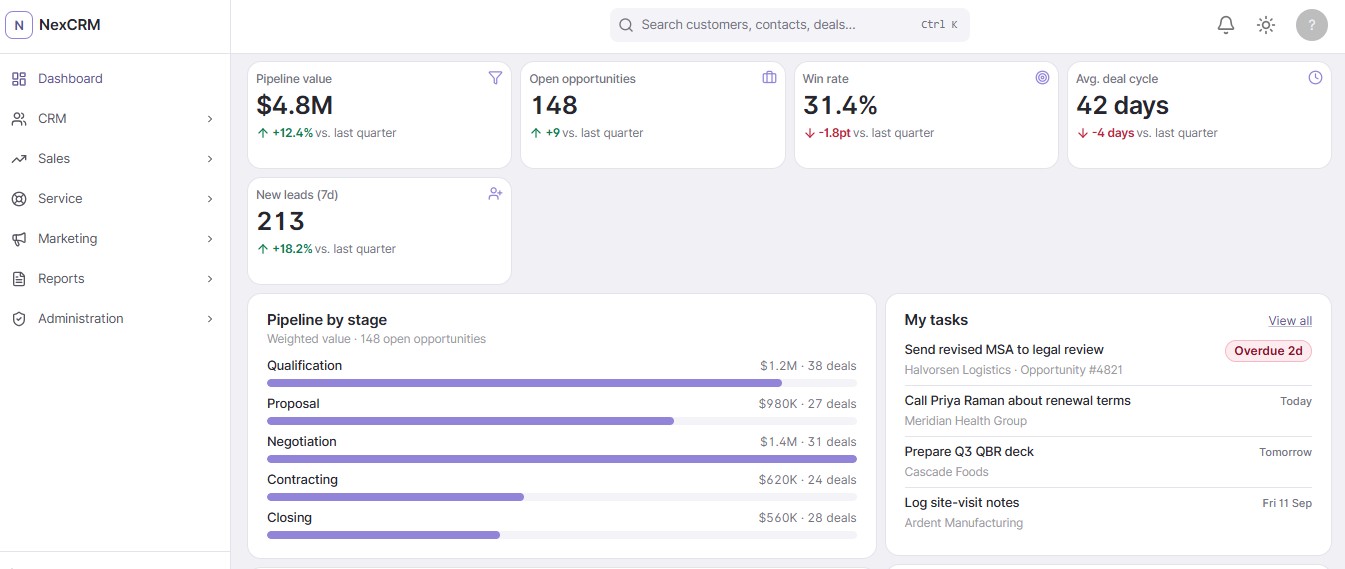Viewport: 1345px width, 569px height.
Task: Click the Qualification stage progress bar
Action: (562, 383)
